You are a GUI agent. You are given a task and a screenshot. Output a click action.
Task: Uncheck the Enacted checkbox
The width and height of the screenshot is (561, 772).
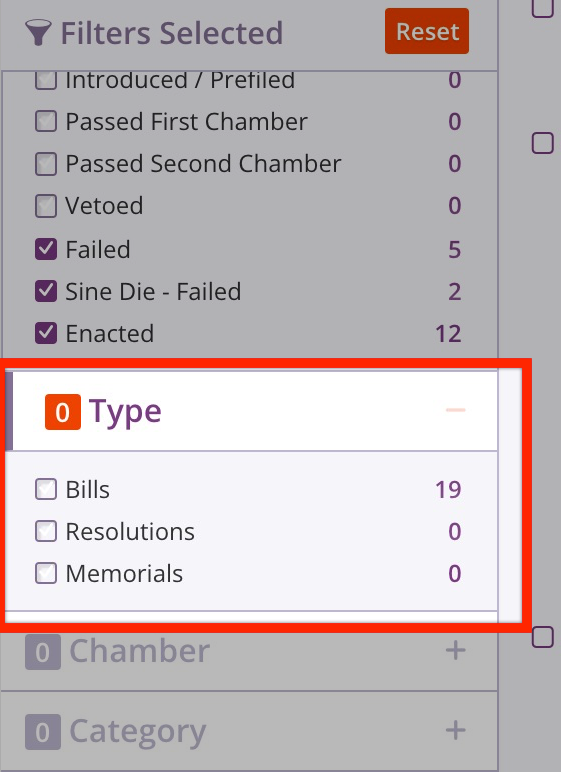tap(46, 333)
